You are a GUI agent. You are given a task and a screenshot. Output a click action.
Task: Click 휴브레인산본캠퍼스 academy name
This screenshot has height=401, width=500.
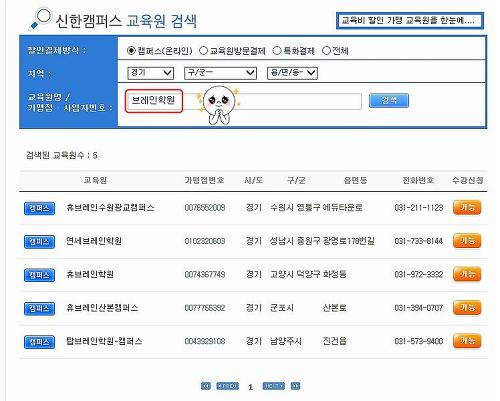[x=102, y=308]
